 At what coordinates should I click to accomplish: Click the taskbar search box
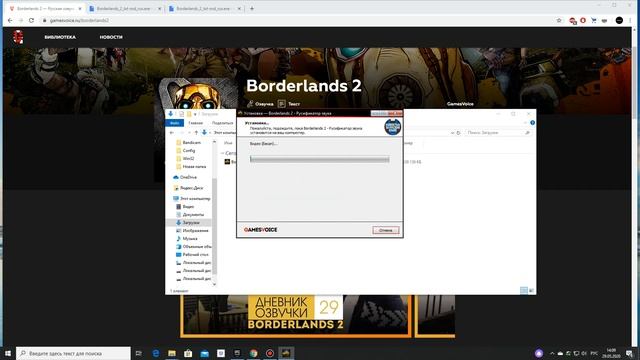point(73,353)
